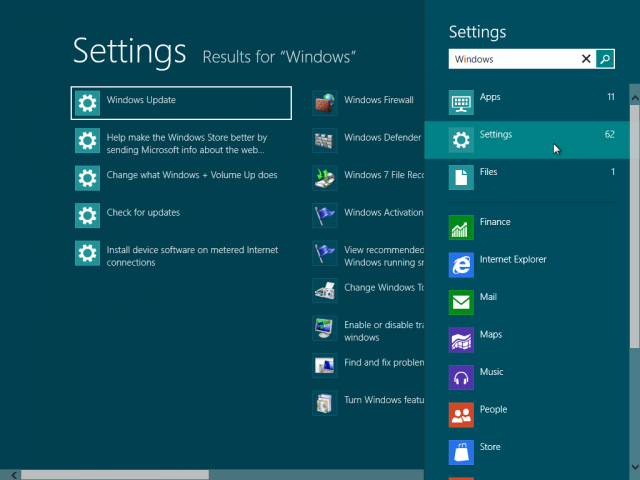This screenshot has height=480, width=640.
Task: Open Install device software on metered connections
Action: pyautogui.click(x=192, y=256)
